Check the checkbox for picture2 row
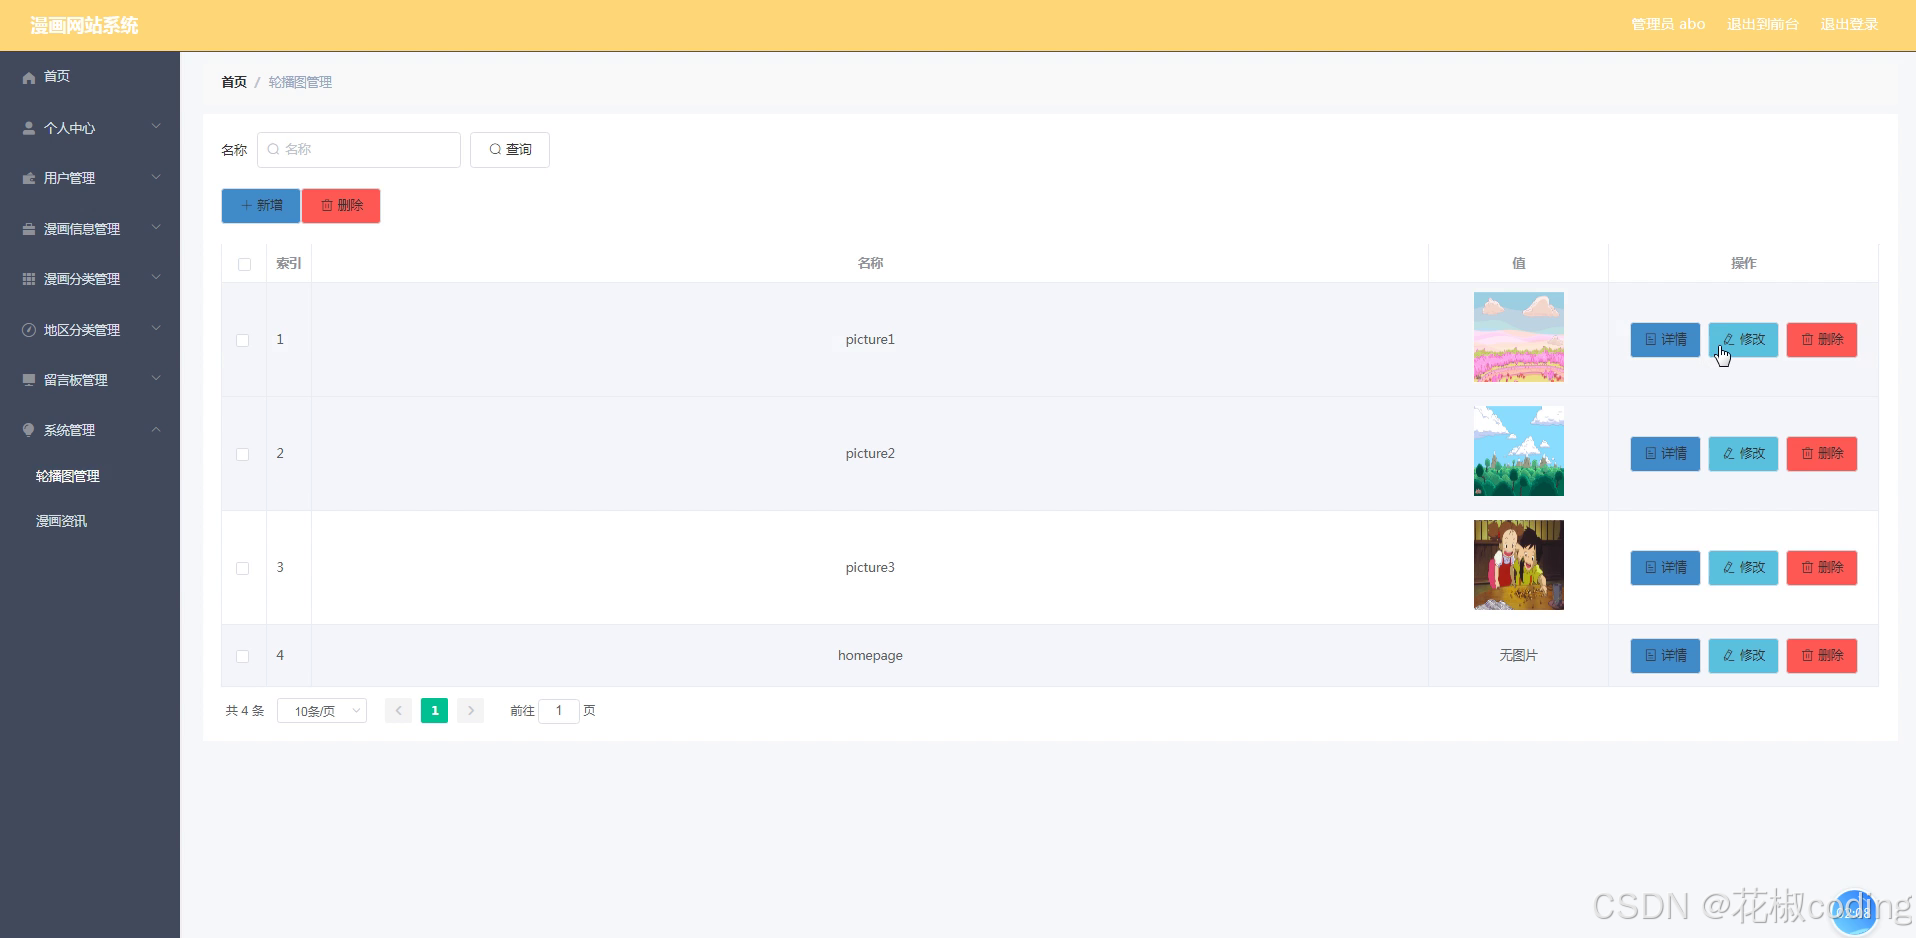The image size is (1916, 938). click(243, 454)
